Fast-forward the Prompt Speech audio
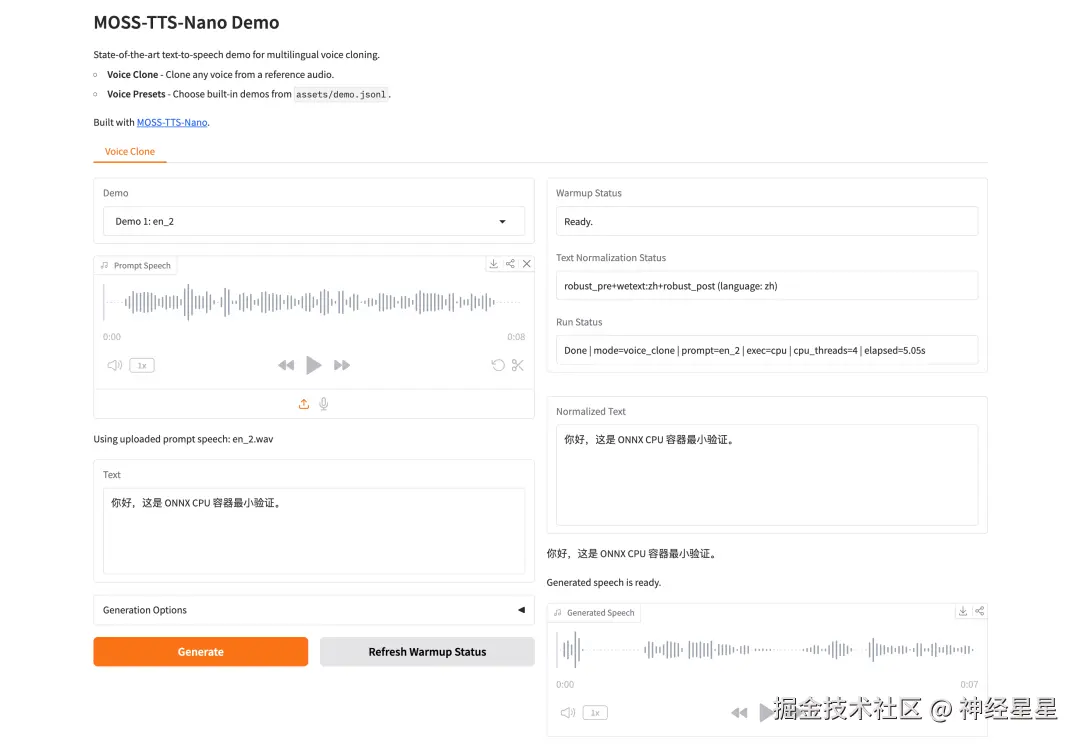This screenshot has height=744, width=1080. point(342,365)
